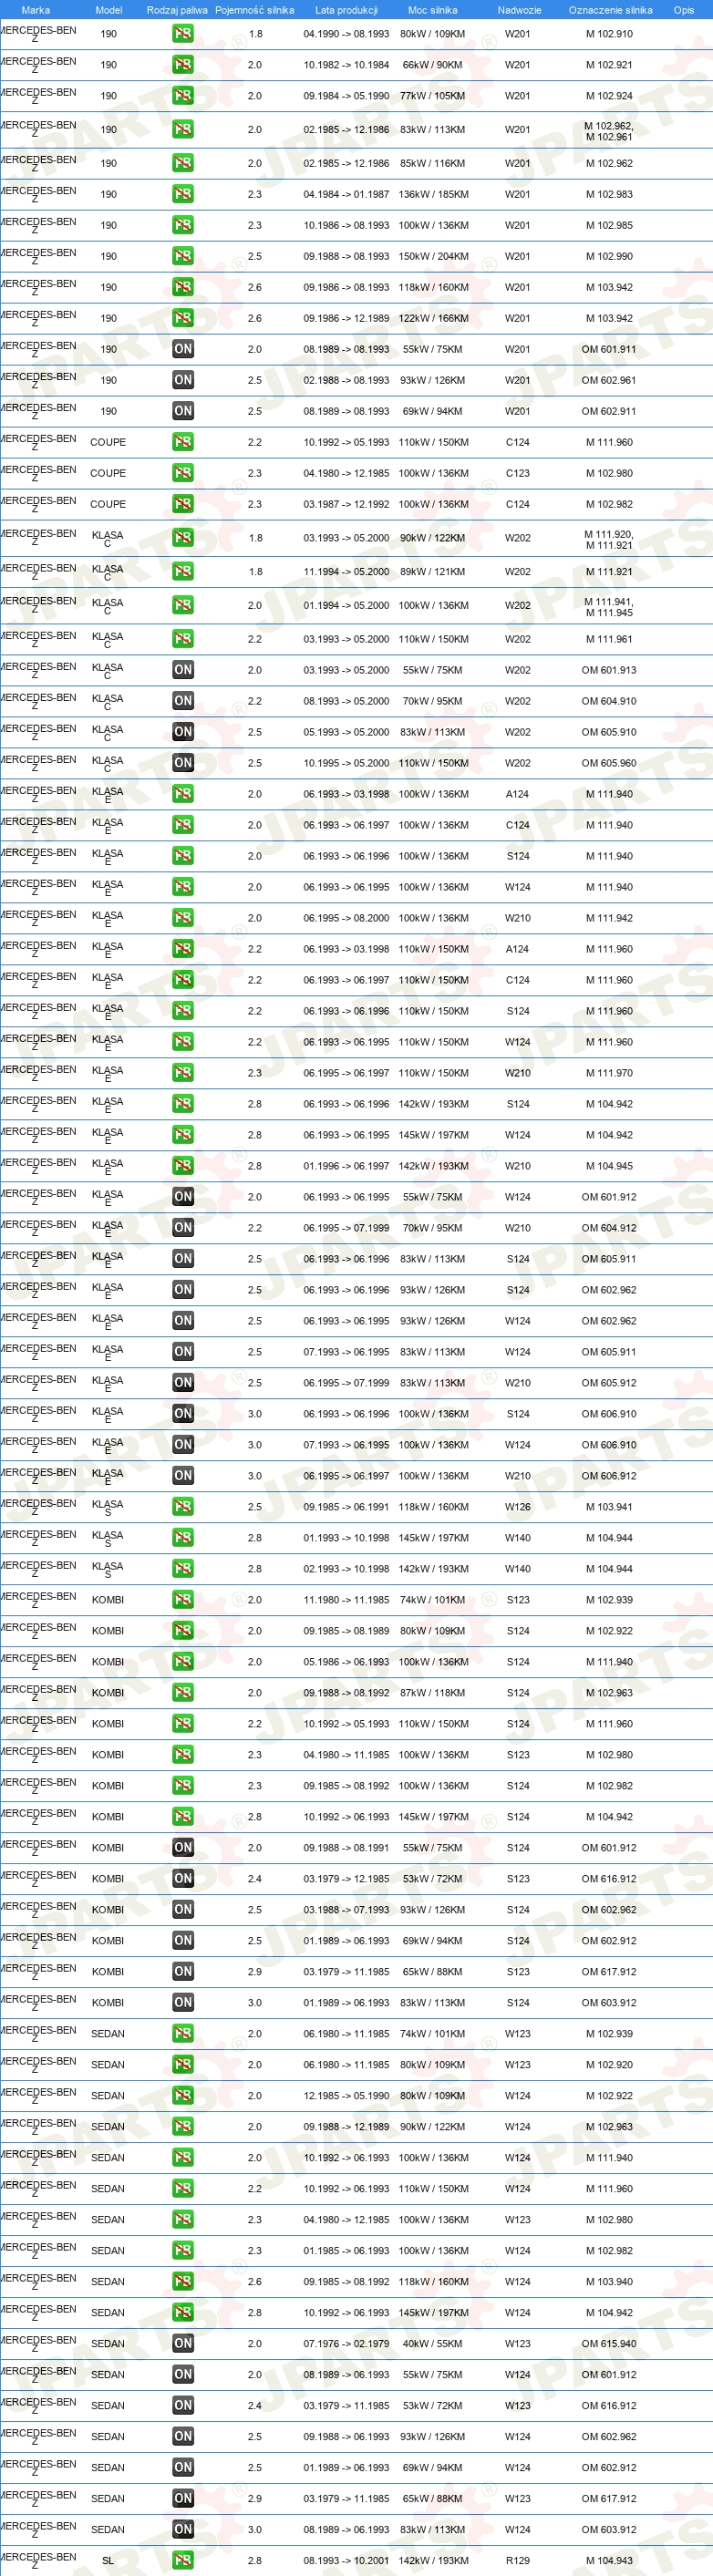713x2576 pixels.
Task: Click the ON icon in the OM 606.912 row
Action: point(182,1476)
